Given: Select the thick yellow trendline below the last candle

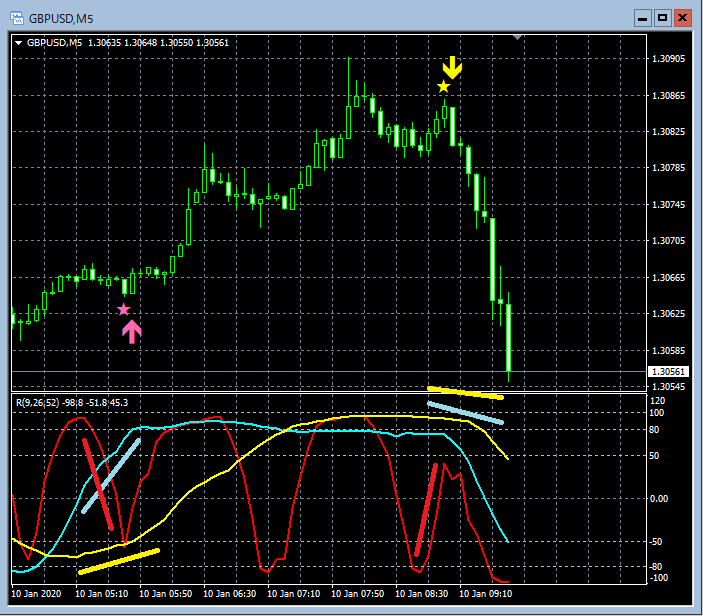Looking at the screenshot, I should (x=465, y=393).
